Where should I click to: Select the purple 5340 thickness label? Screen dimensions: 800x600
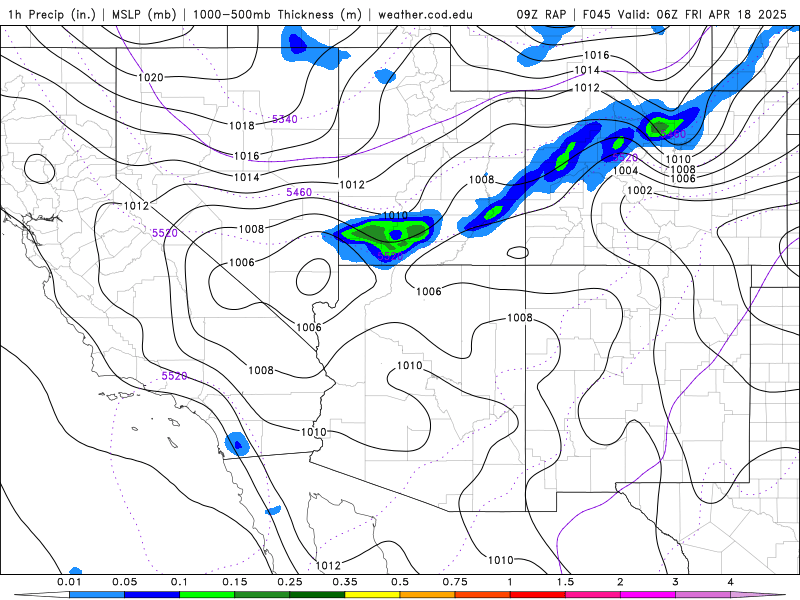284,119
